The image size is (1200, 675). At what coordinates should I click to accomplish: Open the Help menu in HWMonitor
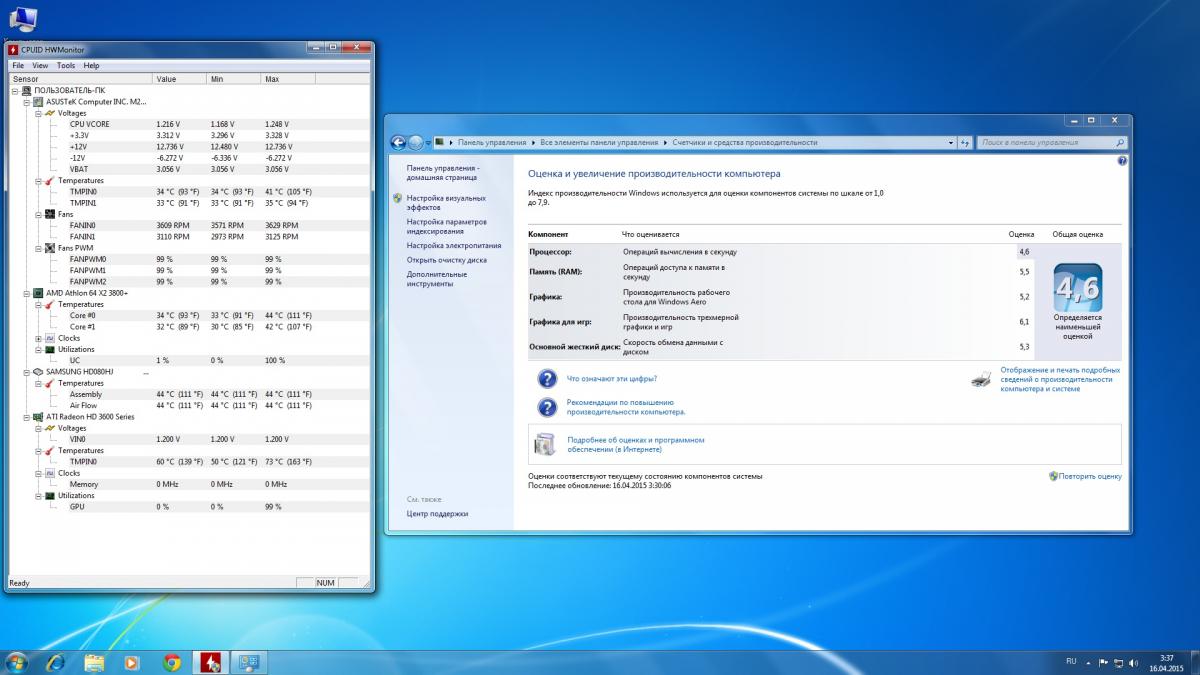[91, 66]
